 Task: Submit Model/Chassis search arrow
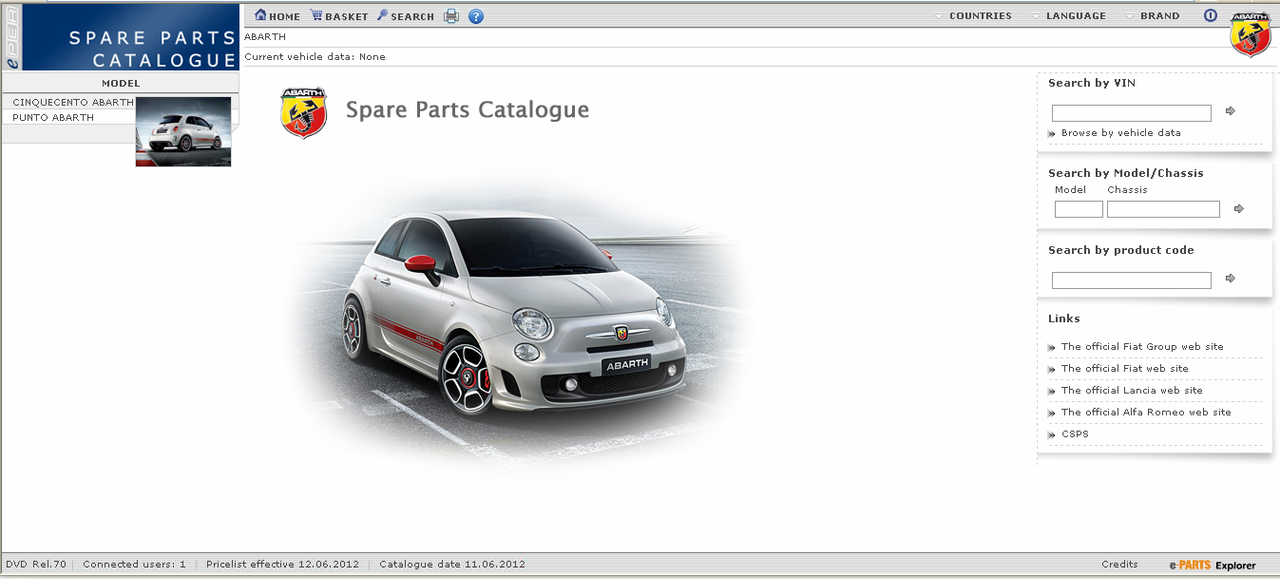1238,209
